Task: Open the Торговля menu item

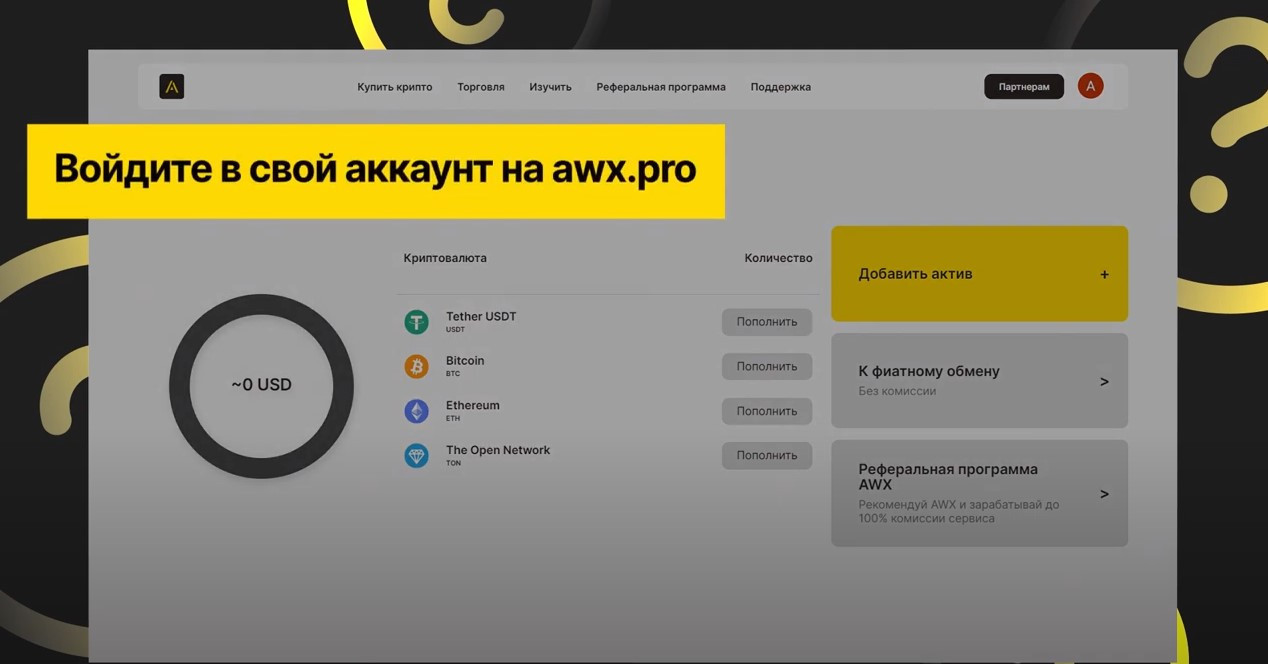Action: point(481,87)
